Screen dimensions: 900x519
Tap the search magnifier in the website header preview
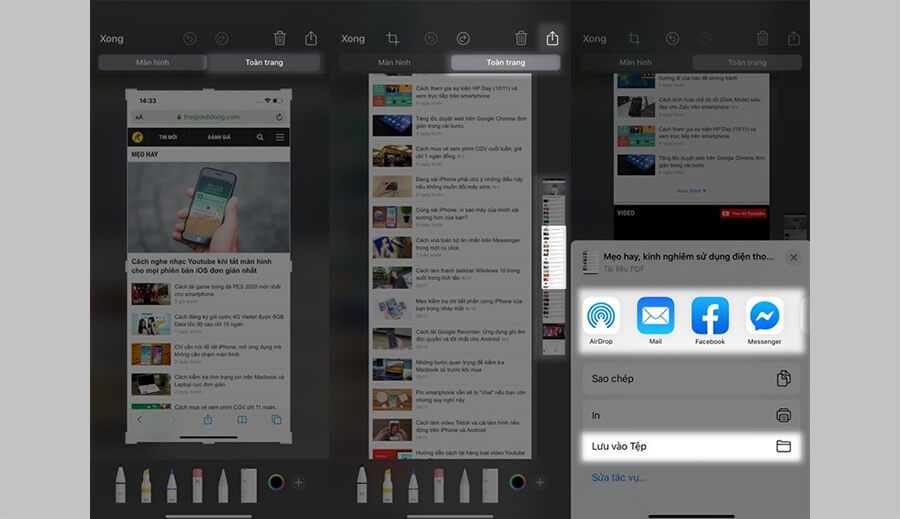point(260,137)
